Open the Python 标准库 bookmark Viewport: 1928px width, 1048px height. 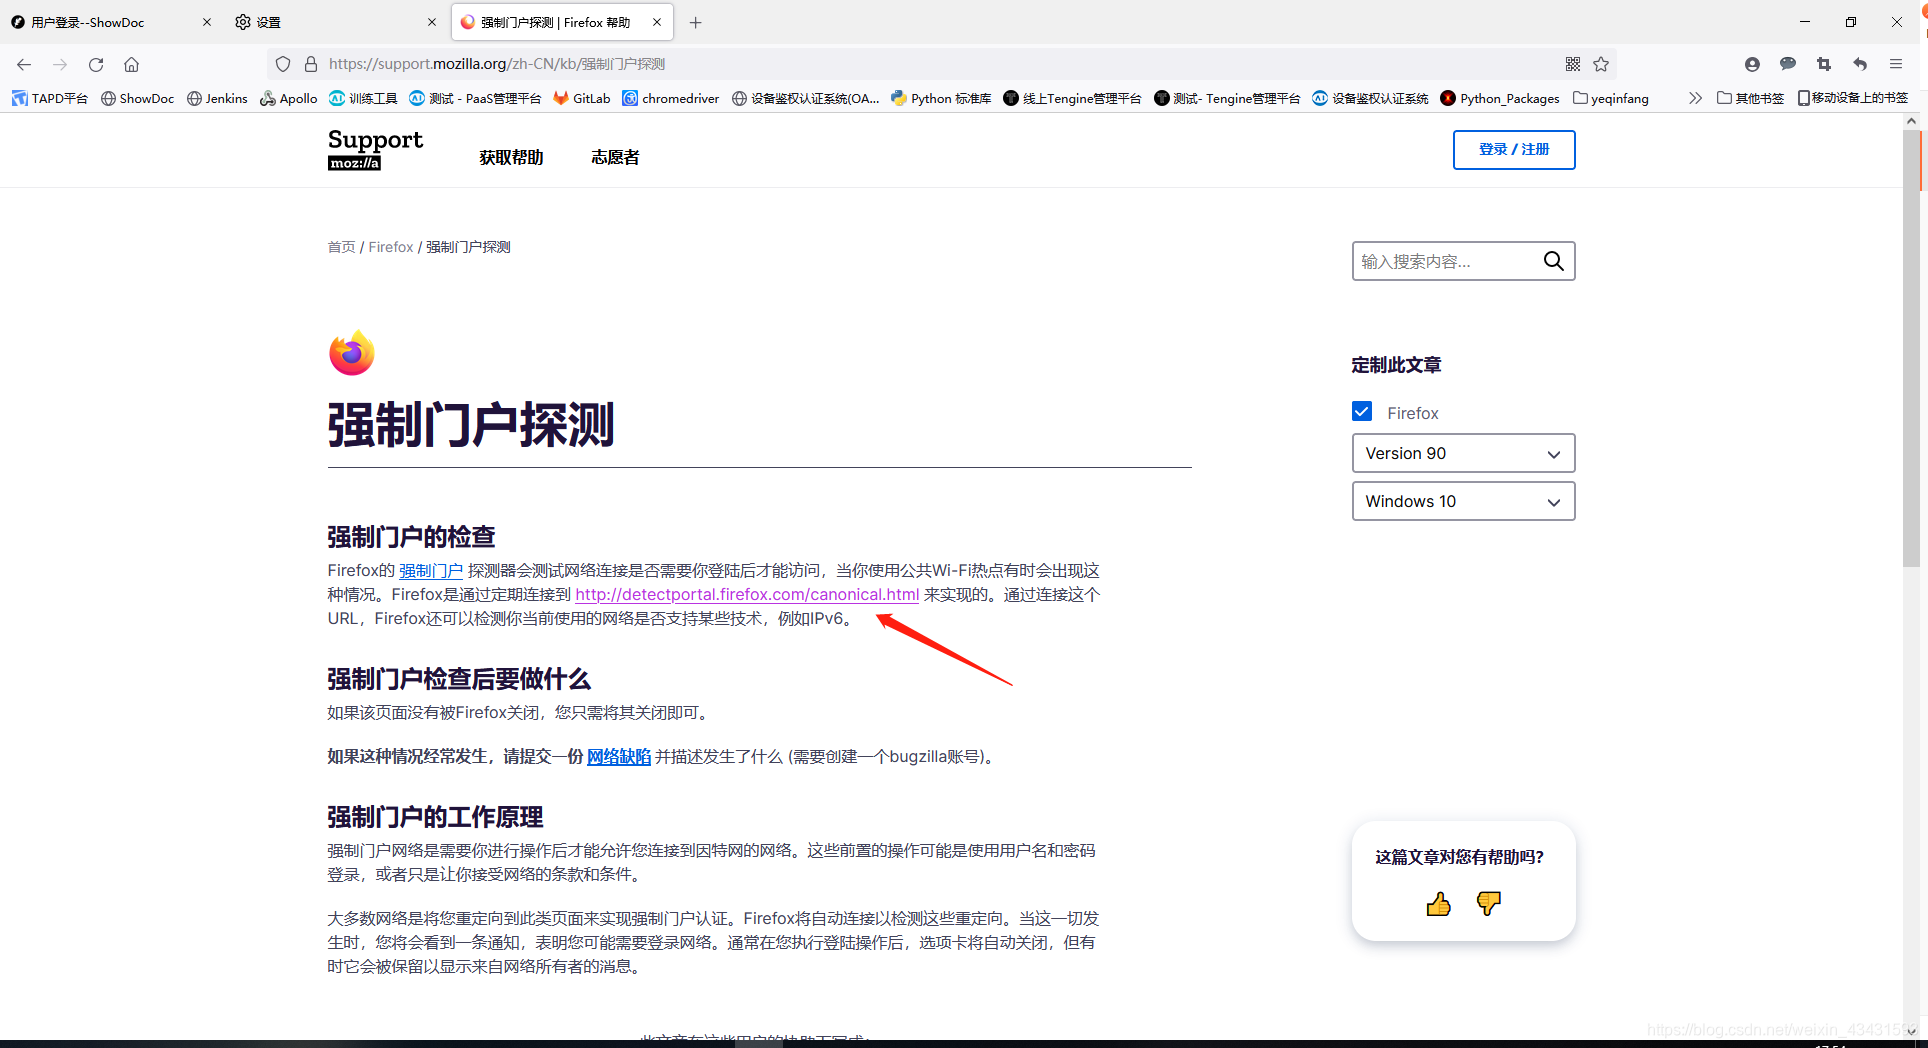[941, 98]
